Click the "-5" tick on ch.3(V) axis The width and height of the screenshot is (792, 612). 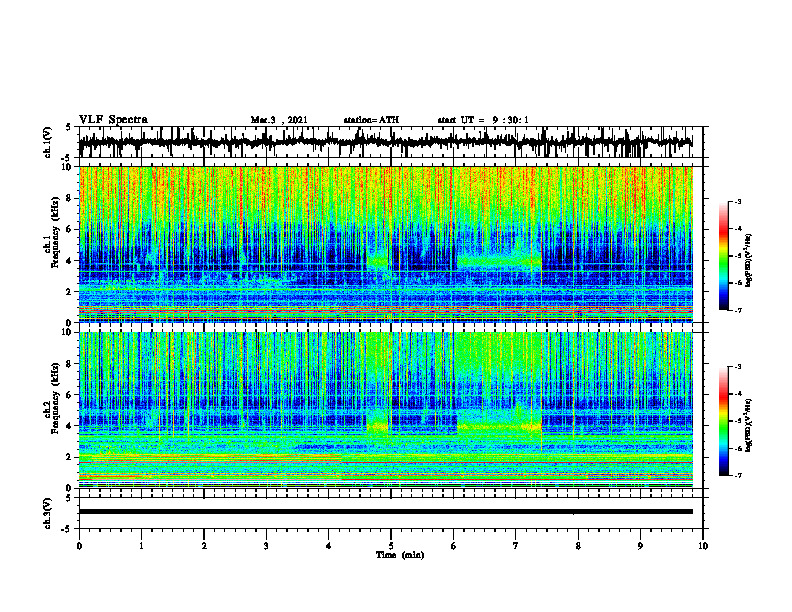66,528
